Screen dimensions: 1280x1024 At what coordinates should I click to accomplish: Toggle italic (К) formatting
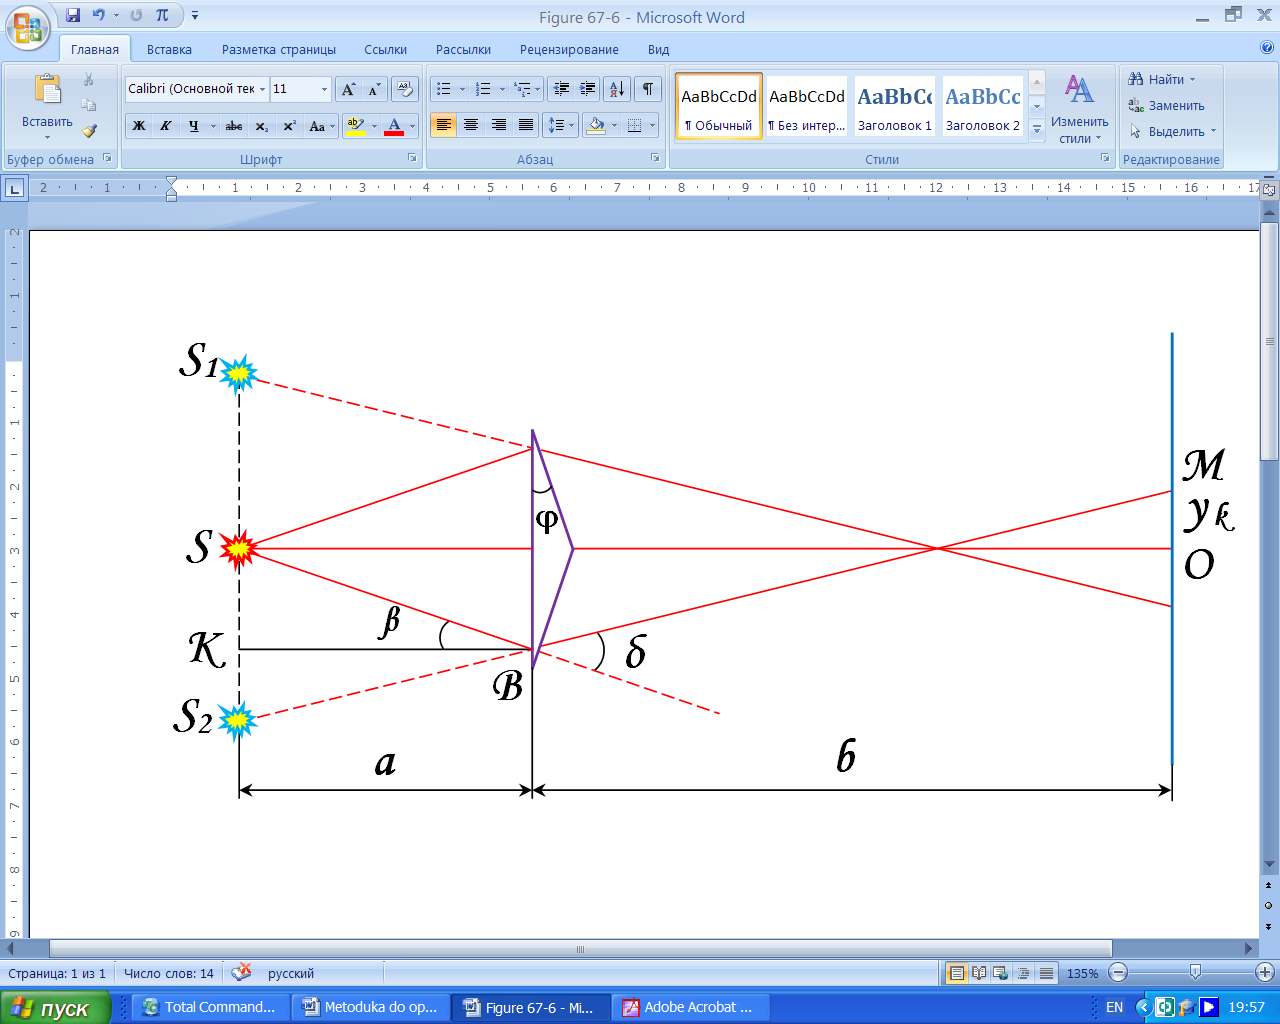point(165,126)
